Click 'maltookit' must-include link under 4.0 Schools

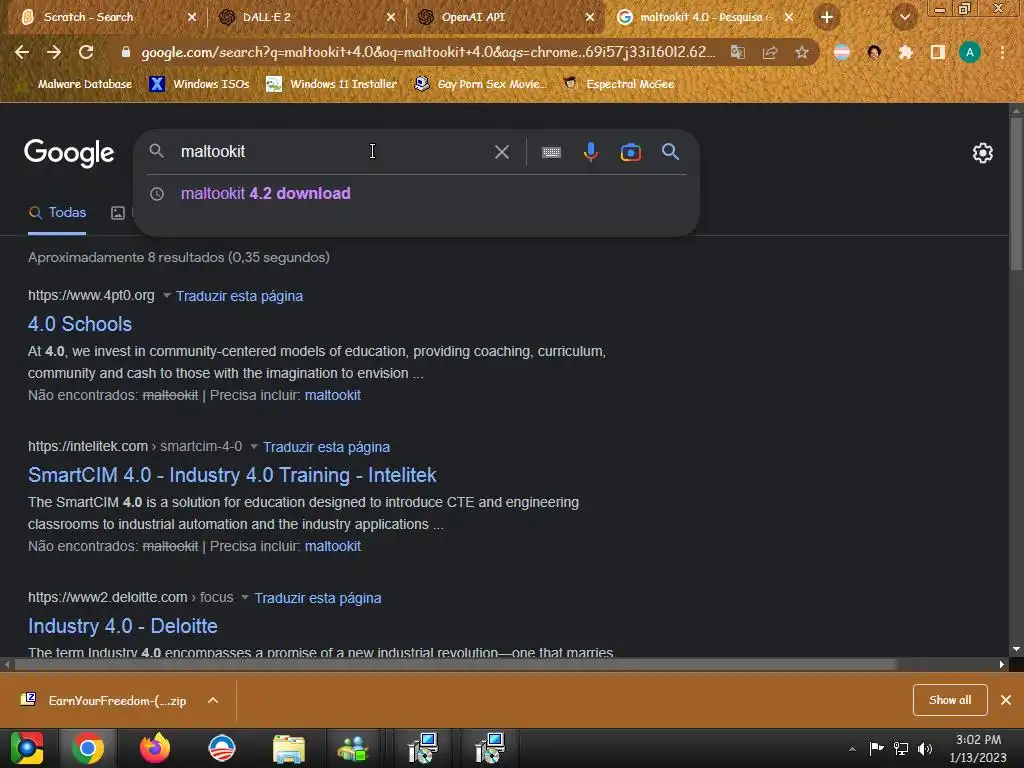tap(332, 395)
